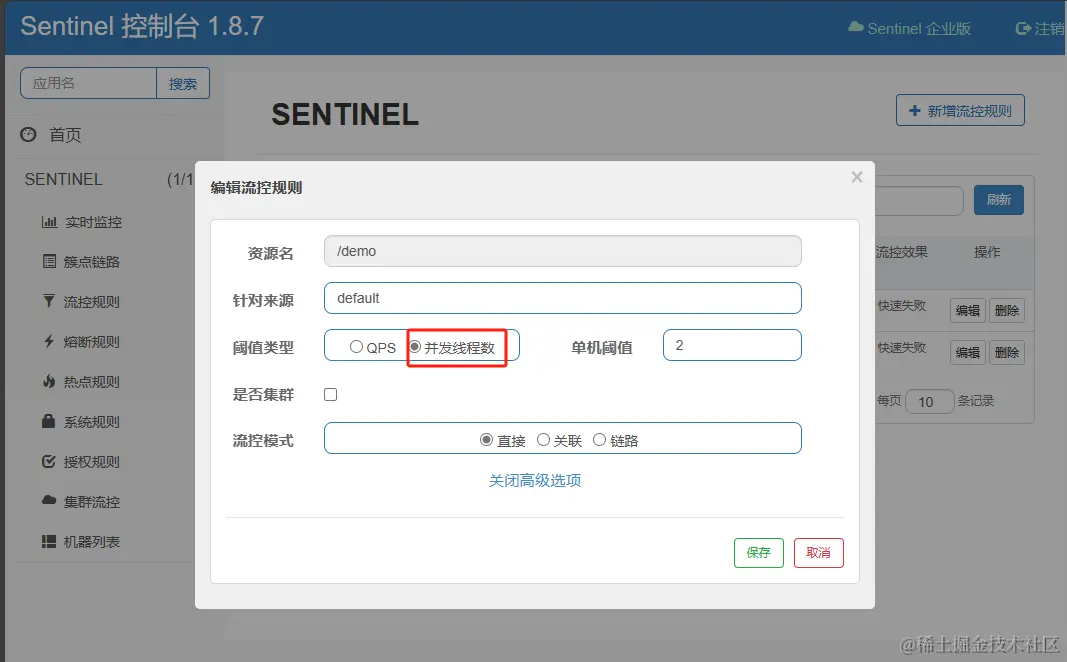Select the QPS threshold type radio
The height and width of the screenshot is (662, 1067).
coord(356,347)
